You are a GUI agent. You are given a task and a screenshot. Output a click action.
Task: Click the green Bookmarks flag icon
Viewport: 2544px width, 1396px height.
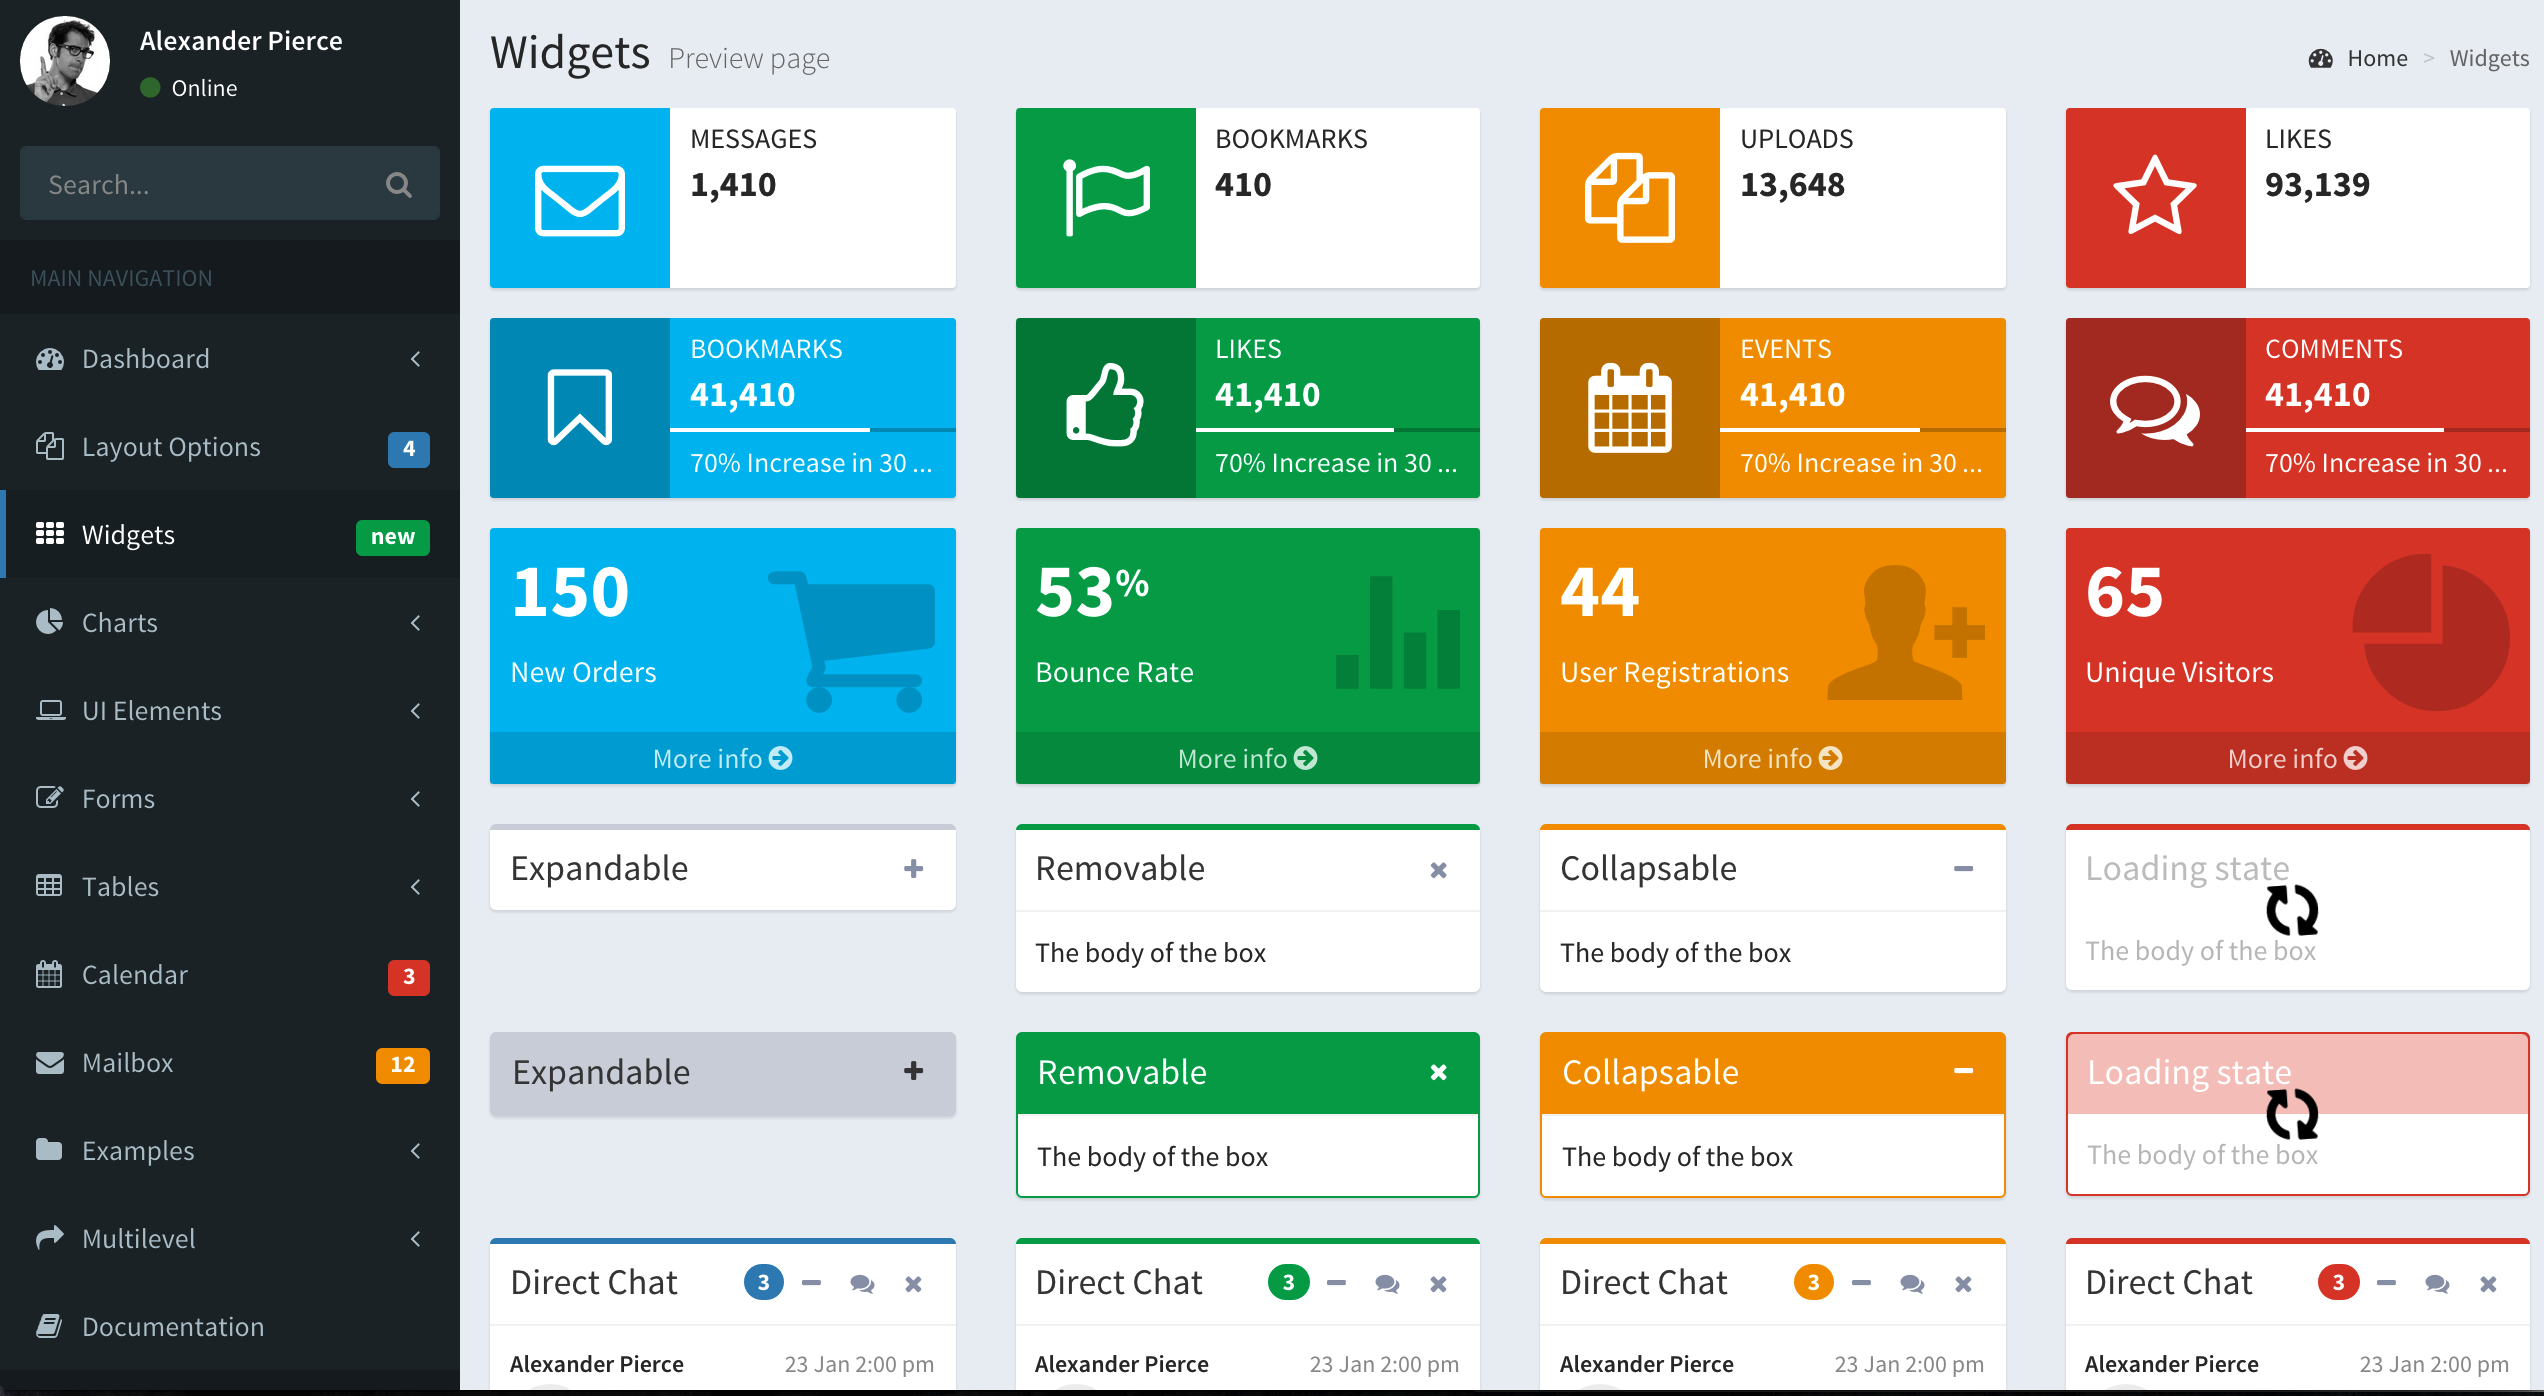coord(1105,198)
